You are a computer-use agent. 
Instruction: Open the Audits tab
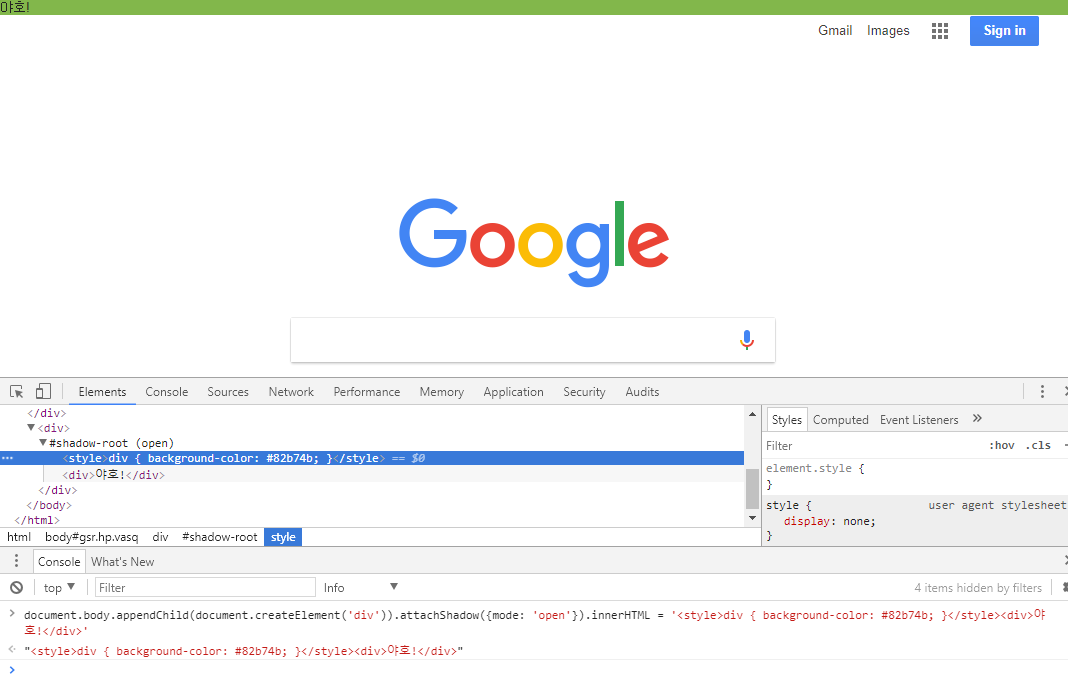coord(642,392)
